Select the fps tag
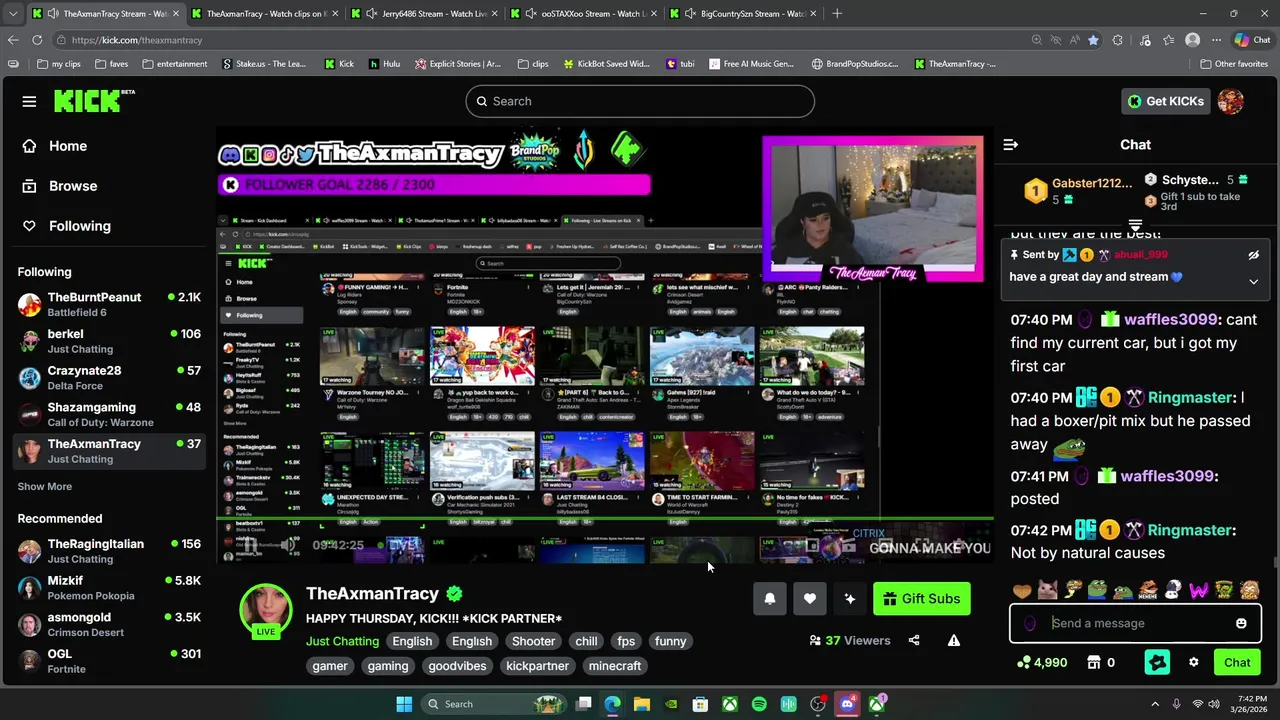 click(626, 641)
